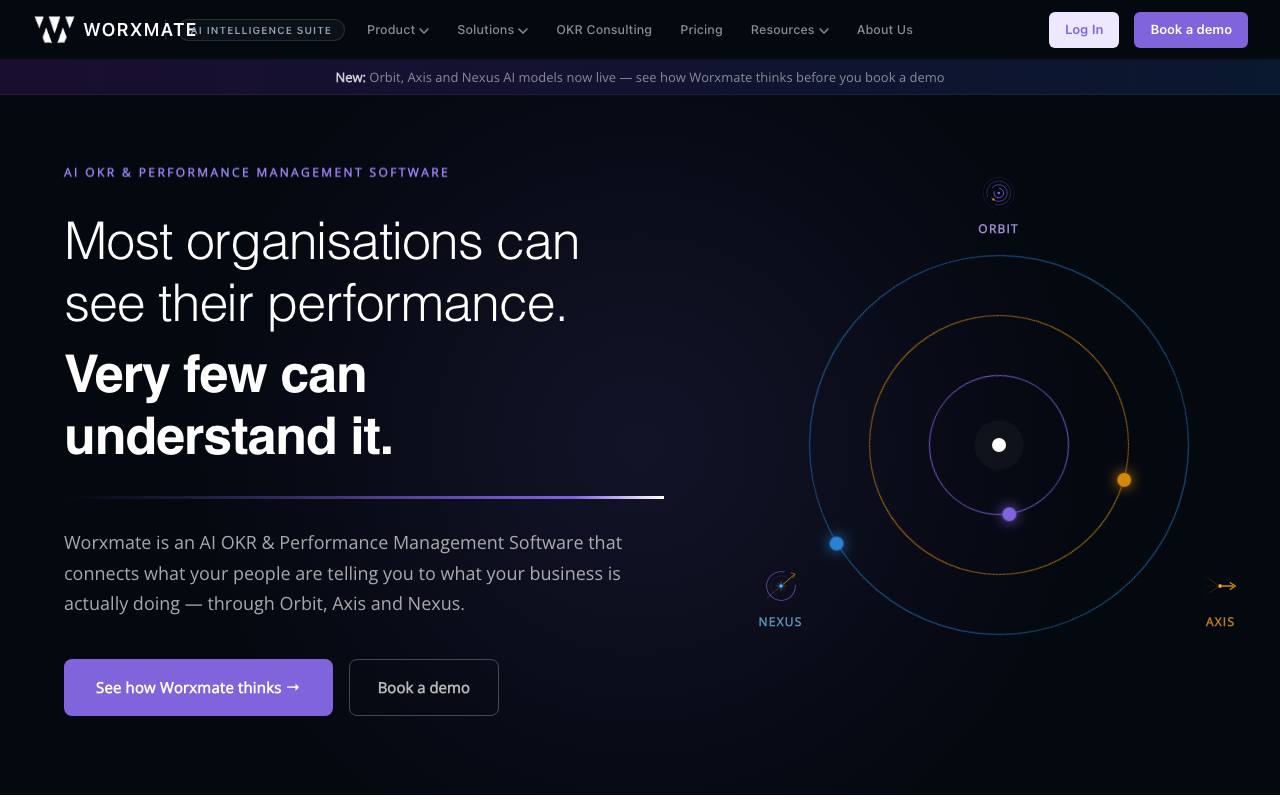Click See how Worxmate thinks button
This screenshot has width=1280, height=800.
tap(198, 688)
